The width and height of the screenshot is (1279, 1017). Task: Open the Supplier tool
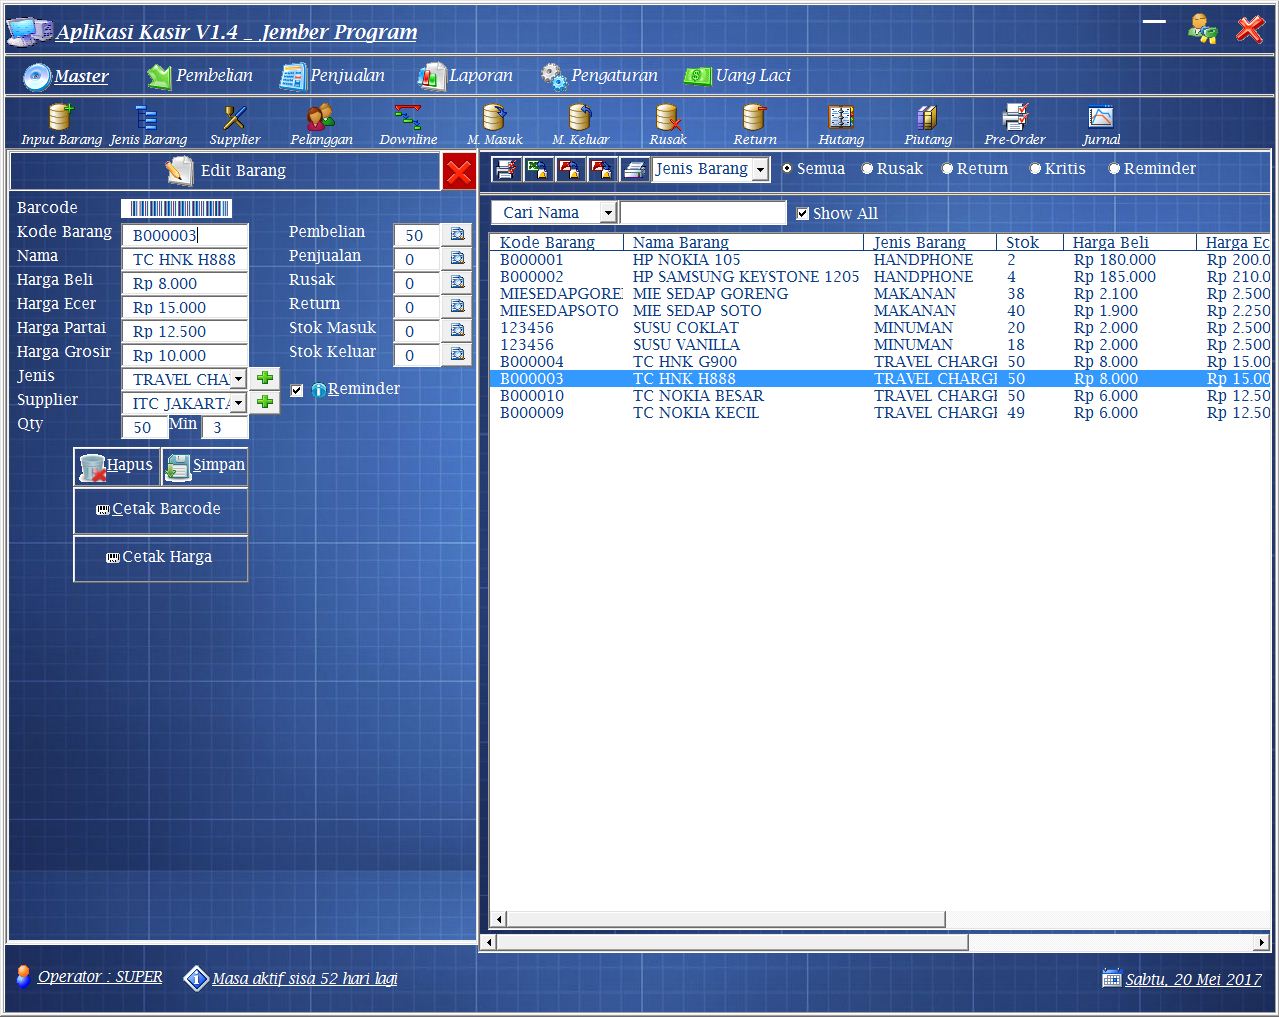(x=235, y=125)
